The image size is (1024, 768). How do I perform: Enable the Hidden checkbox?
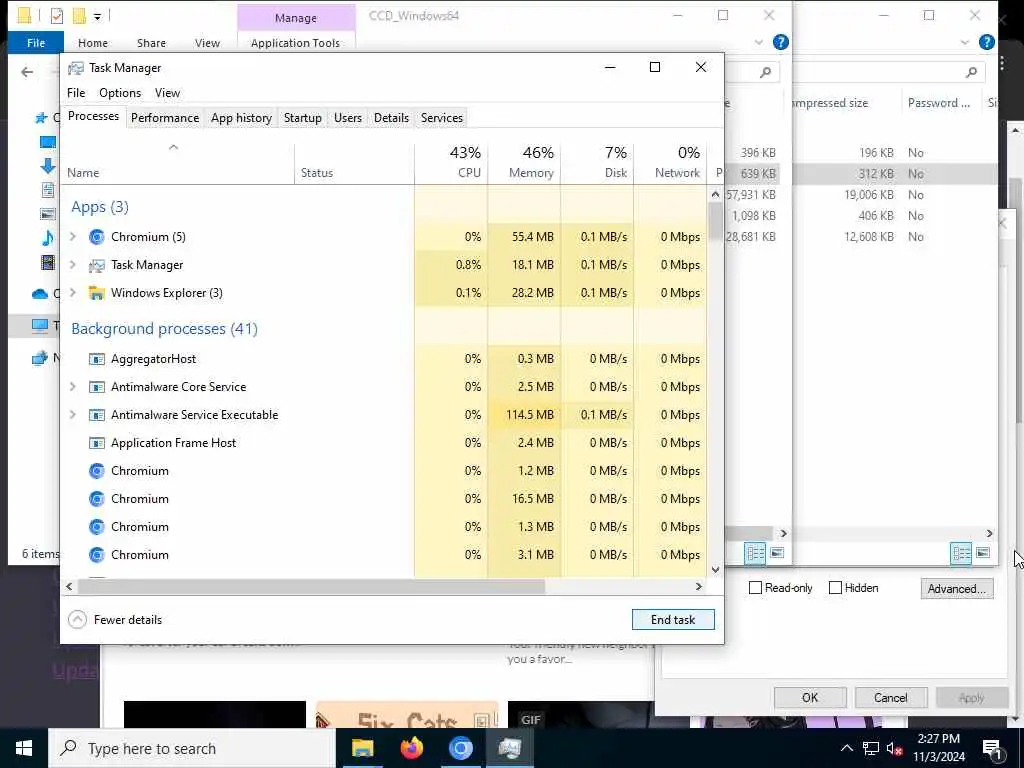835,588
